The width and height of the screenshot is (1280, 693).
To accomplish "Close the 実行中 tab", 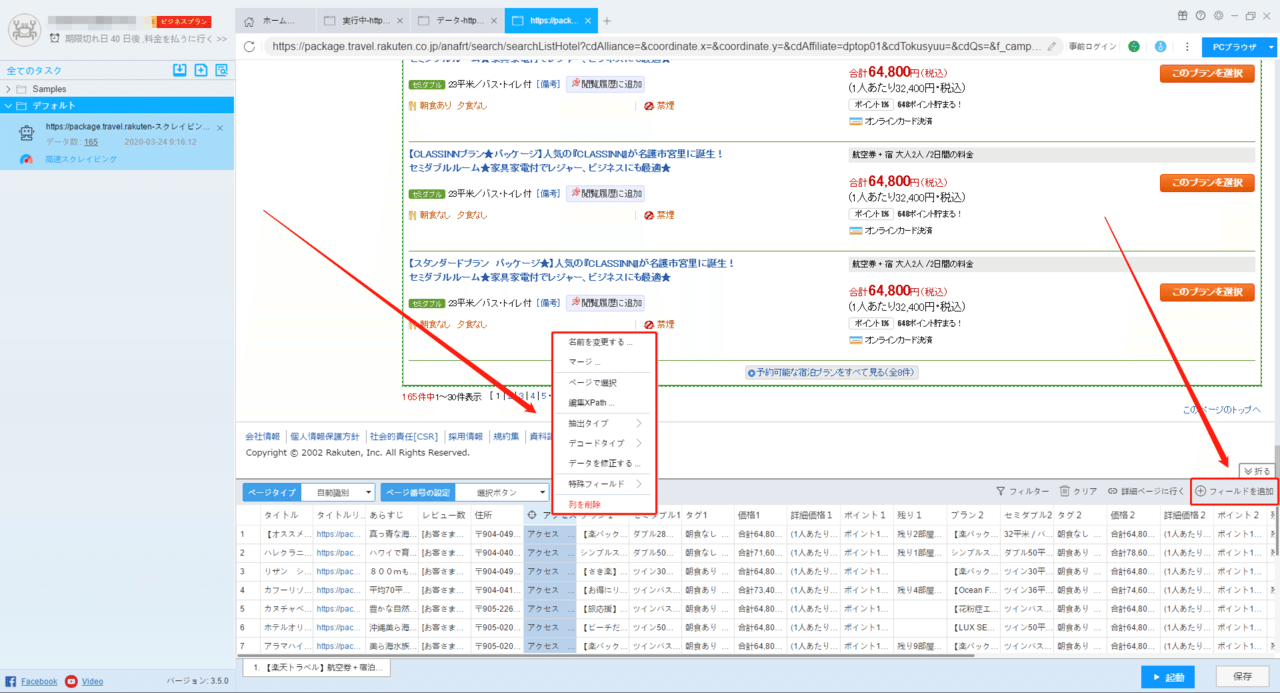I will click(400, 21).
